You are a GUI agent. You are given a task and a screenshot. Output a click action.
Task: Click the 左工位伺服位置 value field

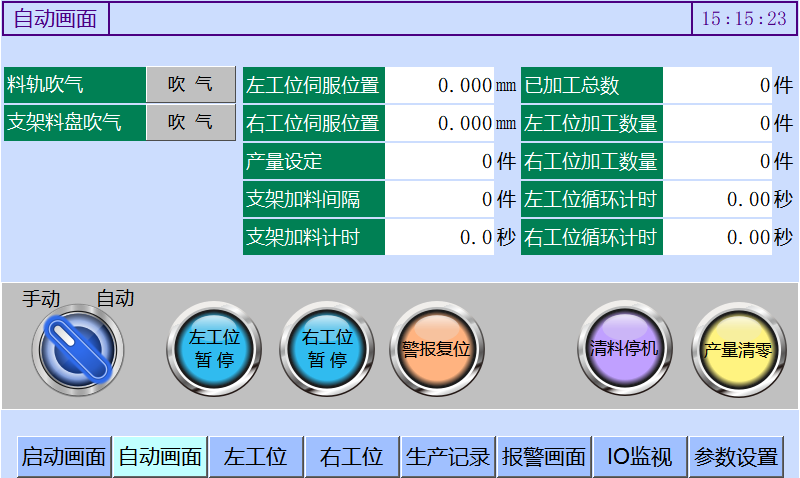(438, 85)
